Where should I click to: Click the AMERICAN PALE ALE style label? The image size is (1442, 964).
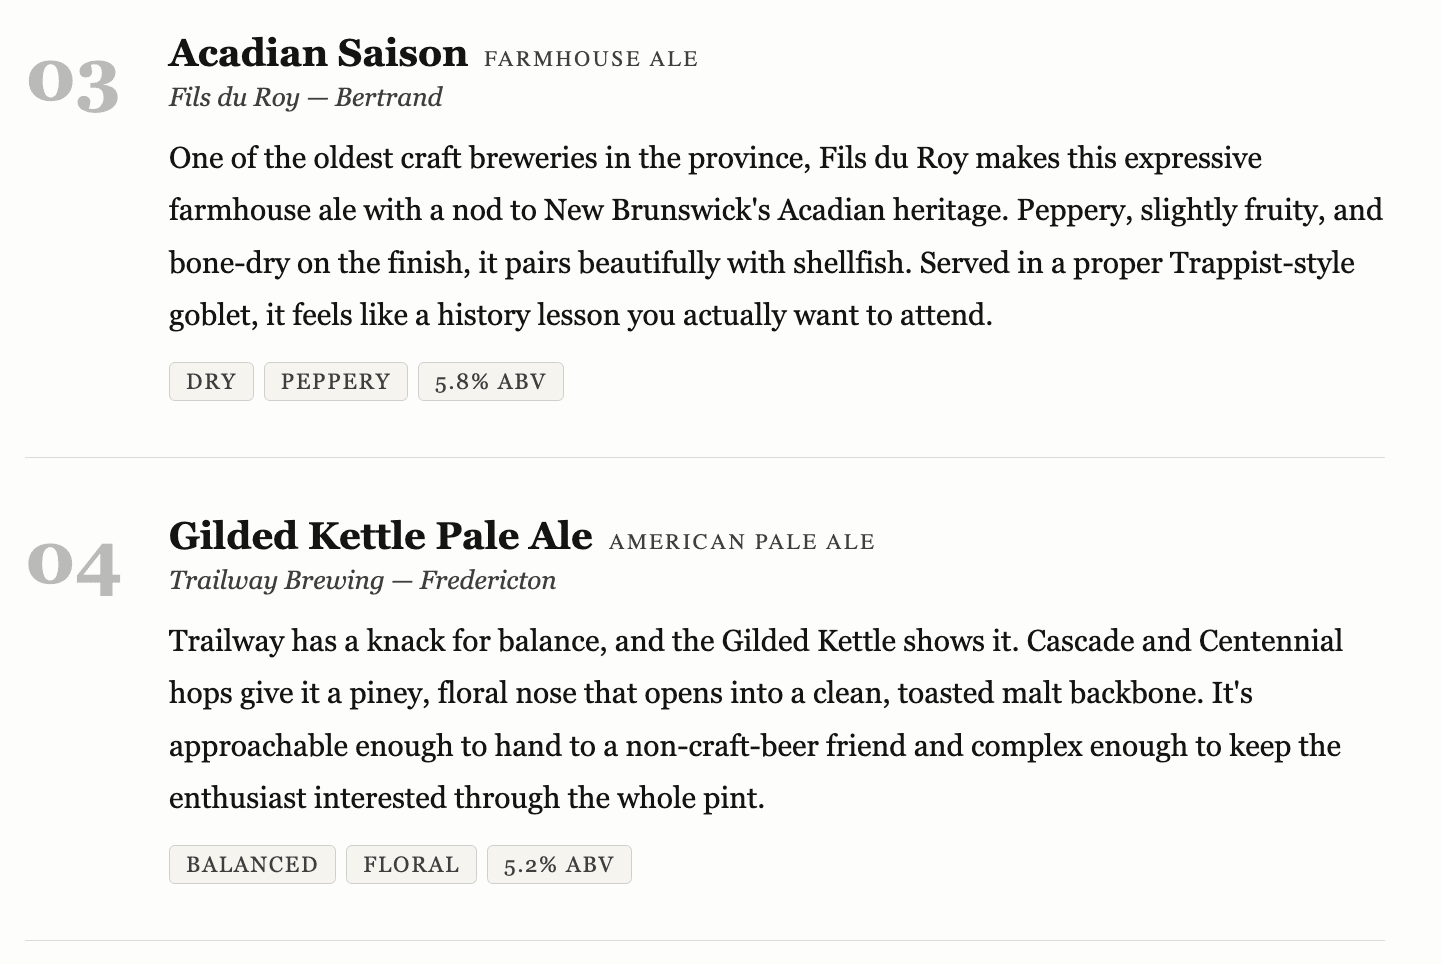tap(741, 542)
